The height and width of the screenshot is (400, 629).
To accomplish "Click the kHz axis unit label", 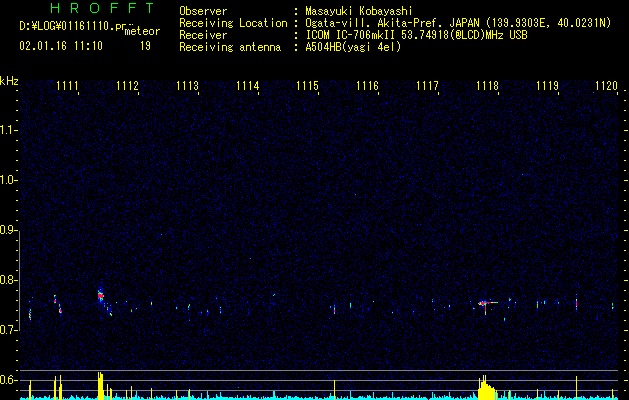I will 9,81.
